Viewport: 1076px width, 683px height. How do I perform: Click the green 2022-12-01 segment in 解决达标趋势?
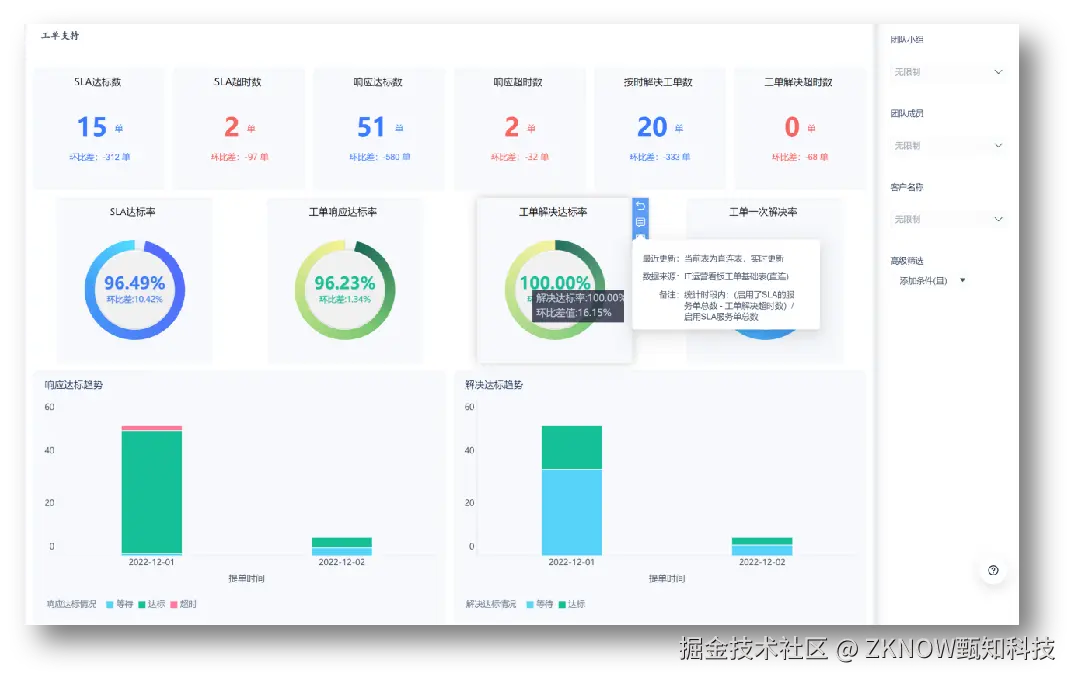572,448
